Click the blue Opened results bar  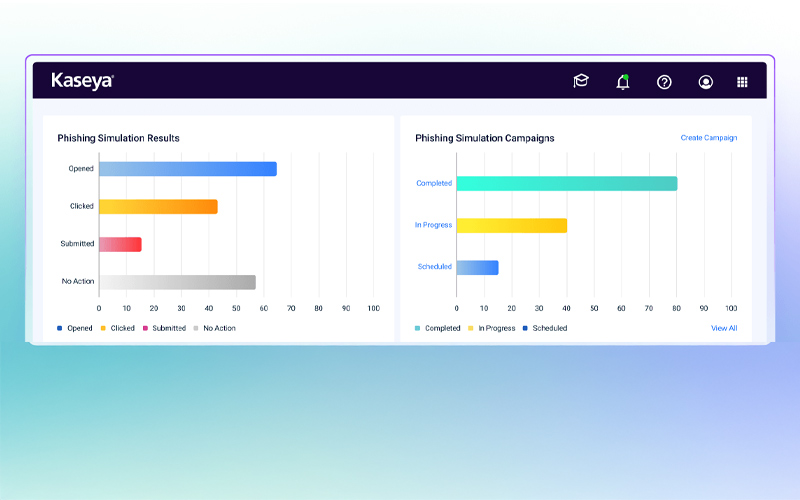point(187,169)
